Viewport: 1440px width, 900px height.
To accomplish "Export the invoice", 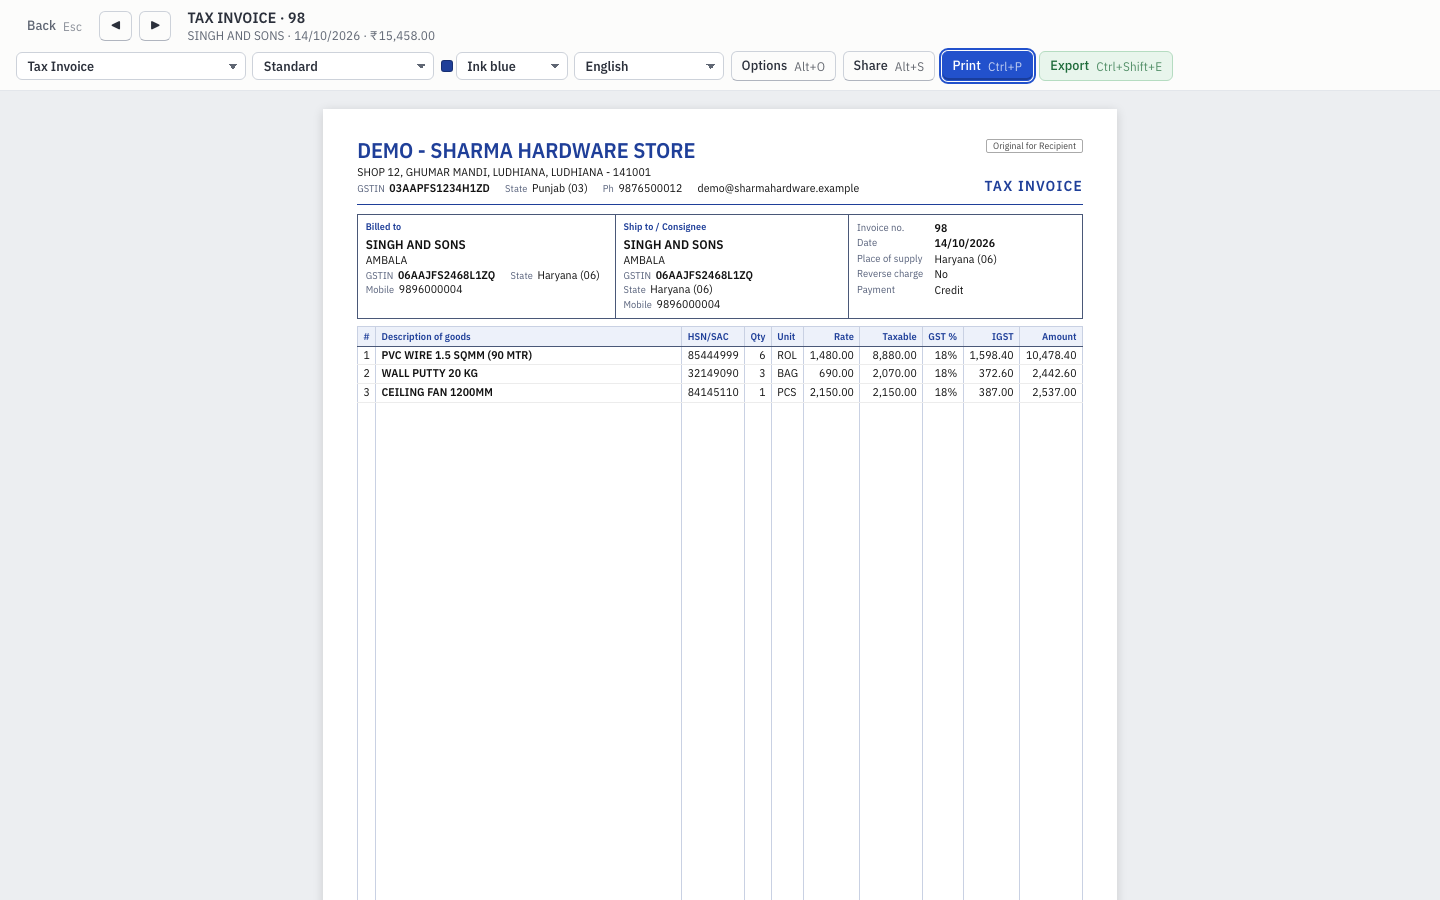I will (1106, 66).
